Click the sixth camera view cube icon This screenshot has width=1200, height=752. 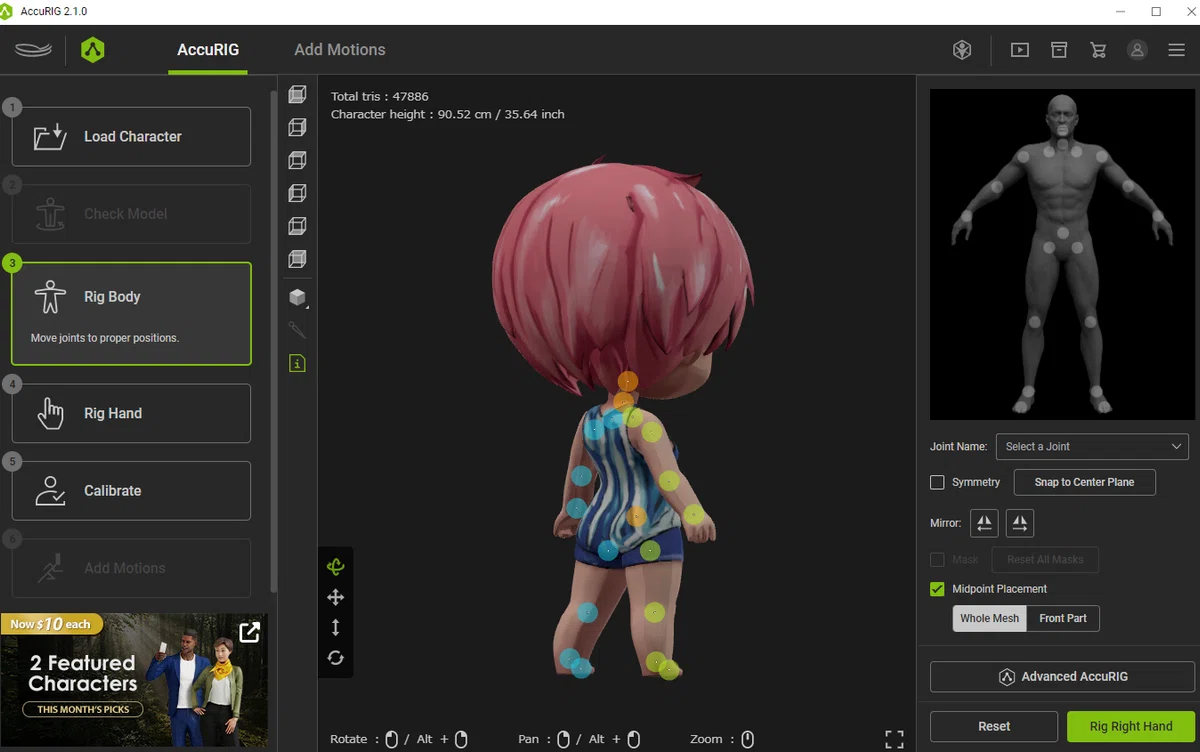[x=297, y=259]
